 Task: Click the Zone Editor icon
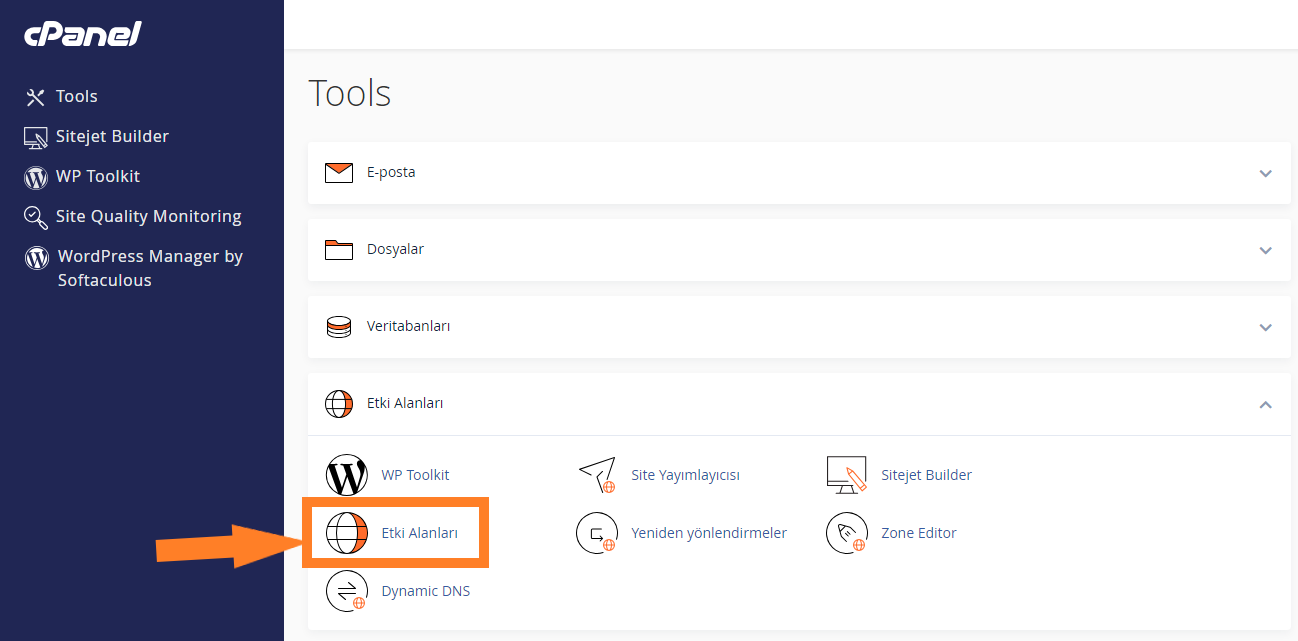pos(847,533)
